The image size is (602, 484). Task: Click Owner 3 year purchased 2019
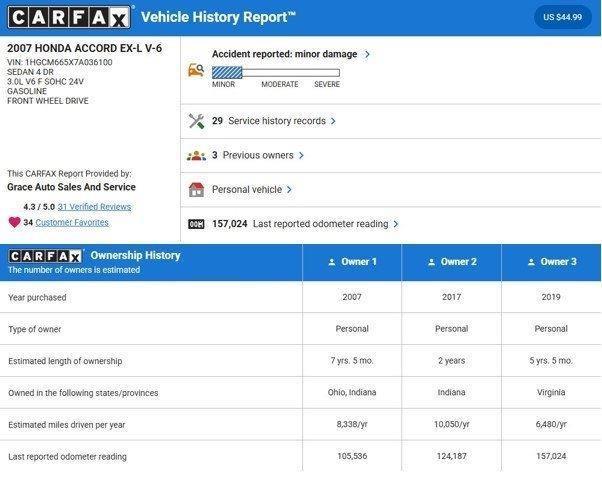click(x=551, y=297)
